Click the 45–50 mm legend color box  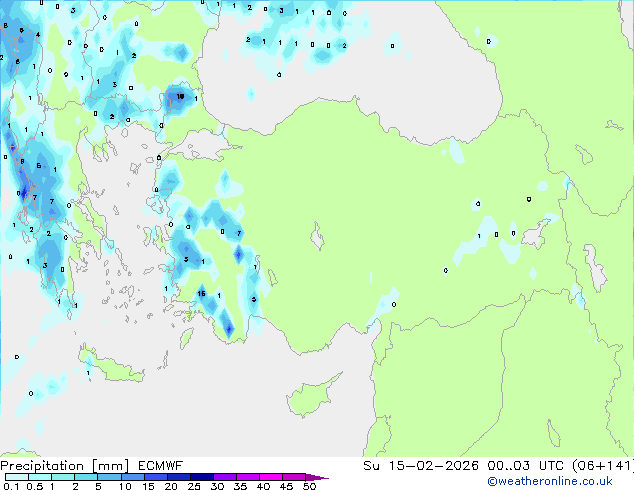294,477
